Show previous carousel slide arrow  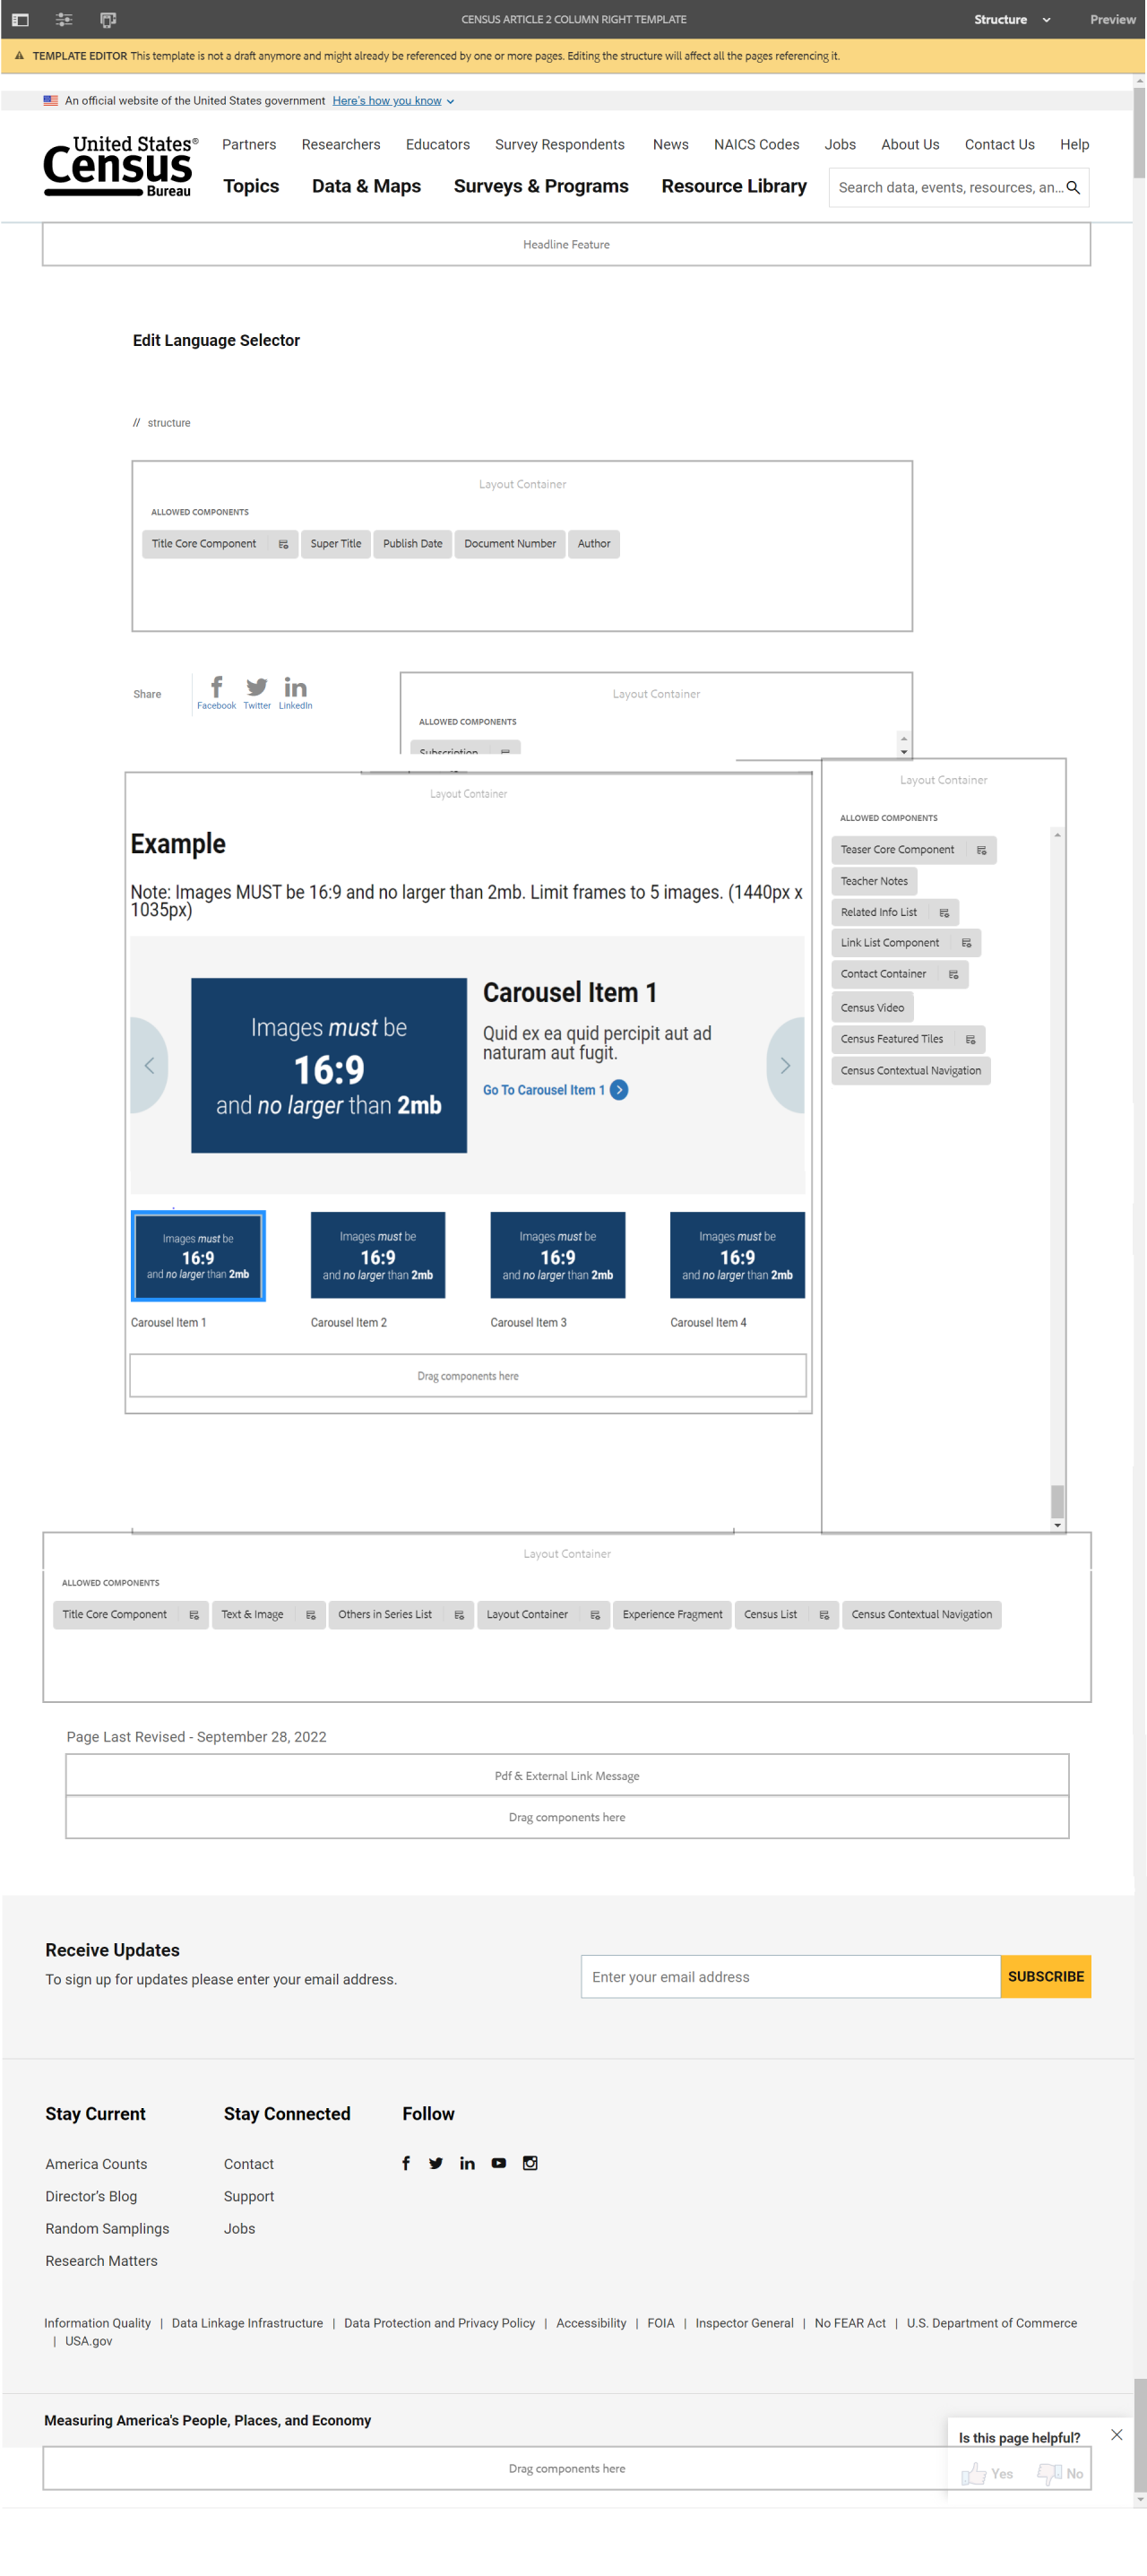coord(149,1065)
